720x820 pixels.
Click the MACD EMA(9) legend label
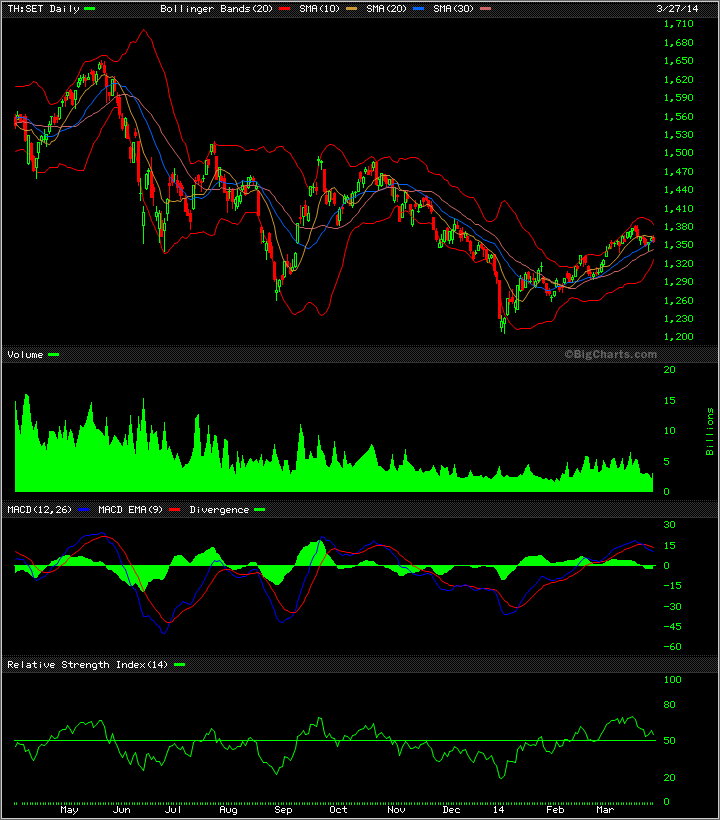tap(130, 509)
